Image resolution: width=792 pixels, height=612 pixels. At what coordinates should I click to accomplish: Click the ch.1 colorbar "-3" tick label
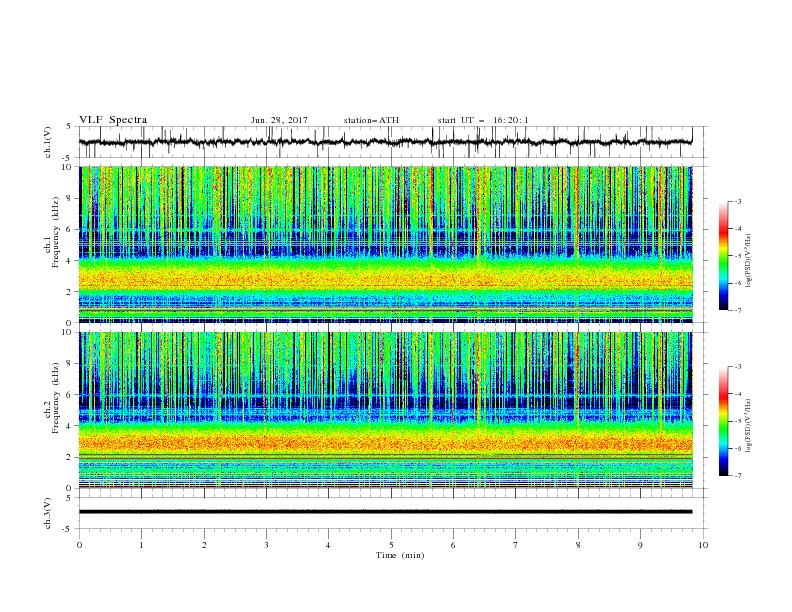737,201
